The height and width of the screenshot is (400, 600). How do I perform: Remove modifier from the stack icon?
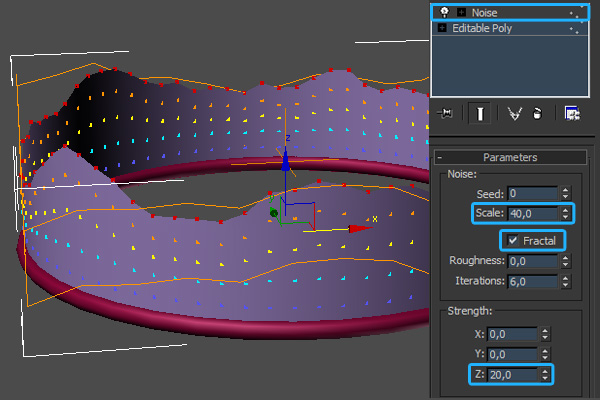tap(537, 114)
